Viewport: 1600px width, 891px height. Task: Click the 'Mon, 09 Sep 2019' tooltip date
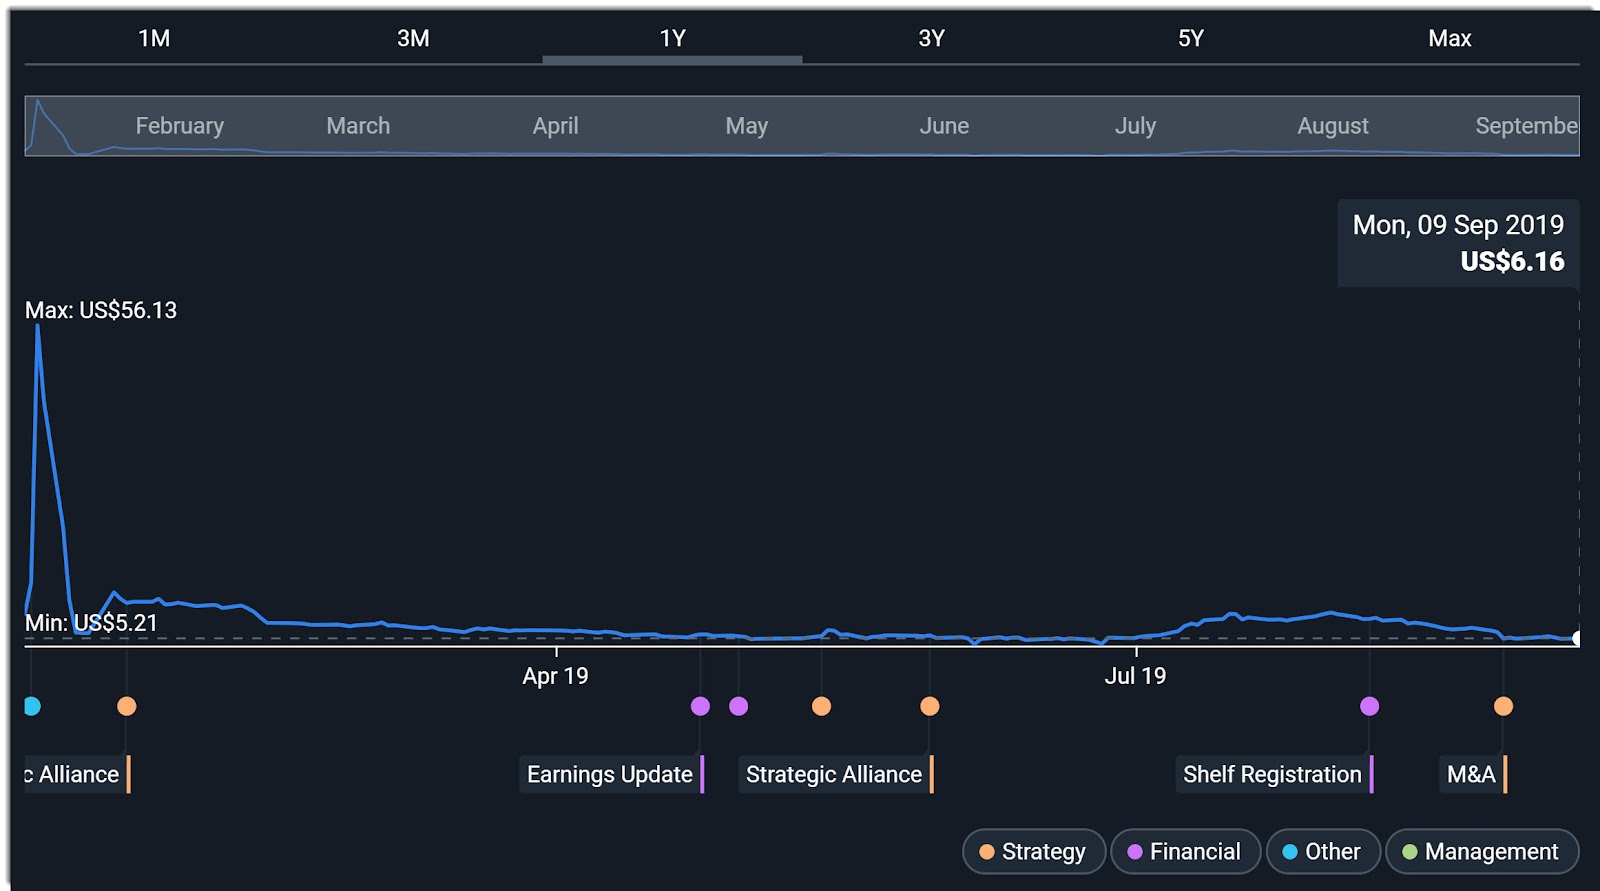click(1458, 225)
